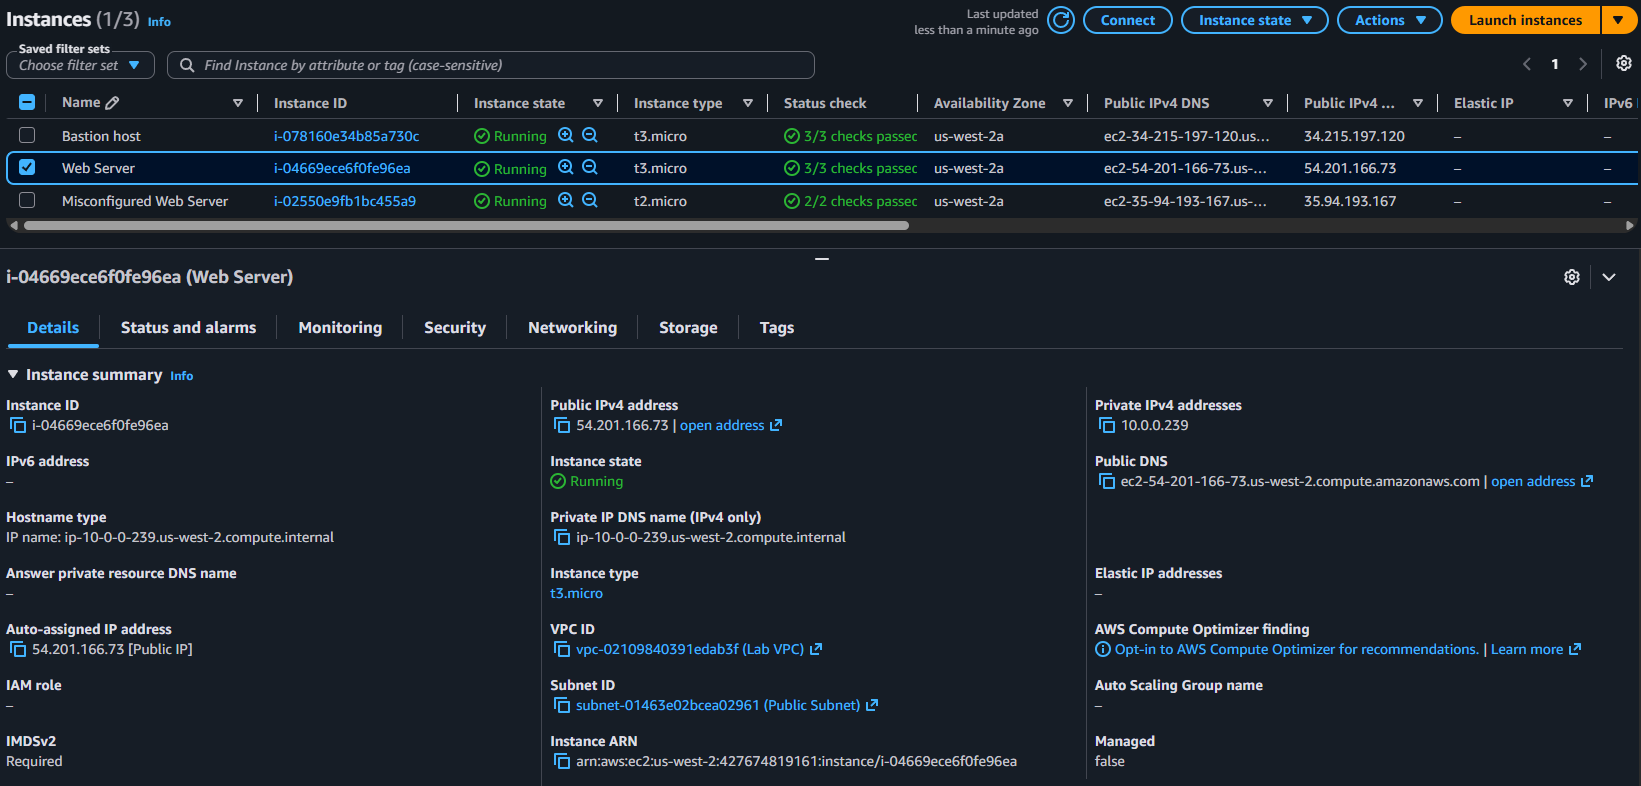This screenshot has width=1641, height=786.
Task: Expand the Actions dropdown menu
Action: tap(1389, 20)
